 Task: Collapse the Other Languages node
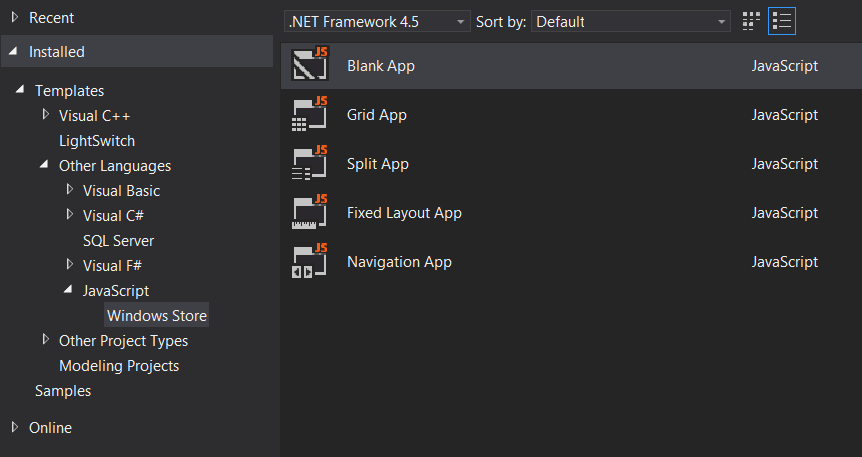(x=45, y=166)
